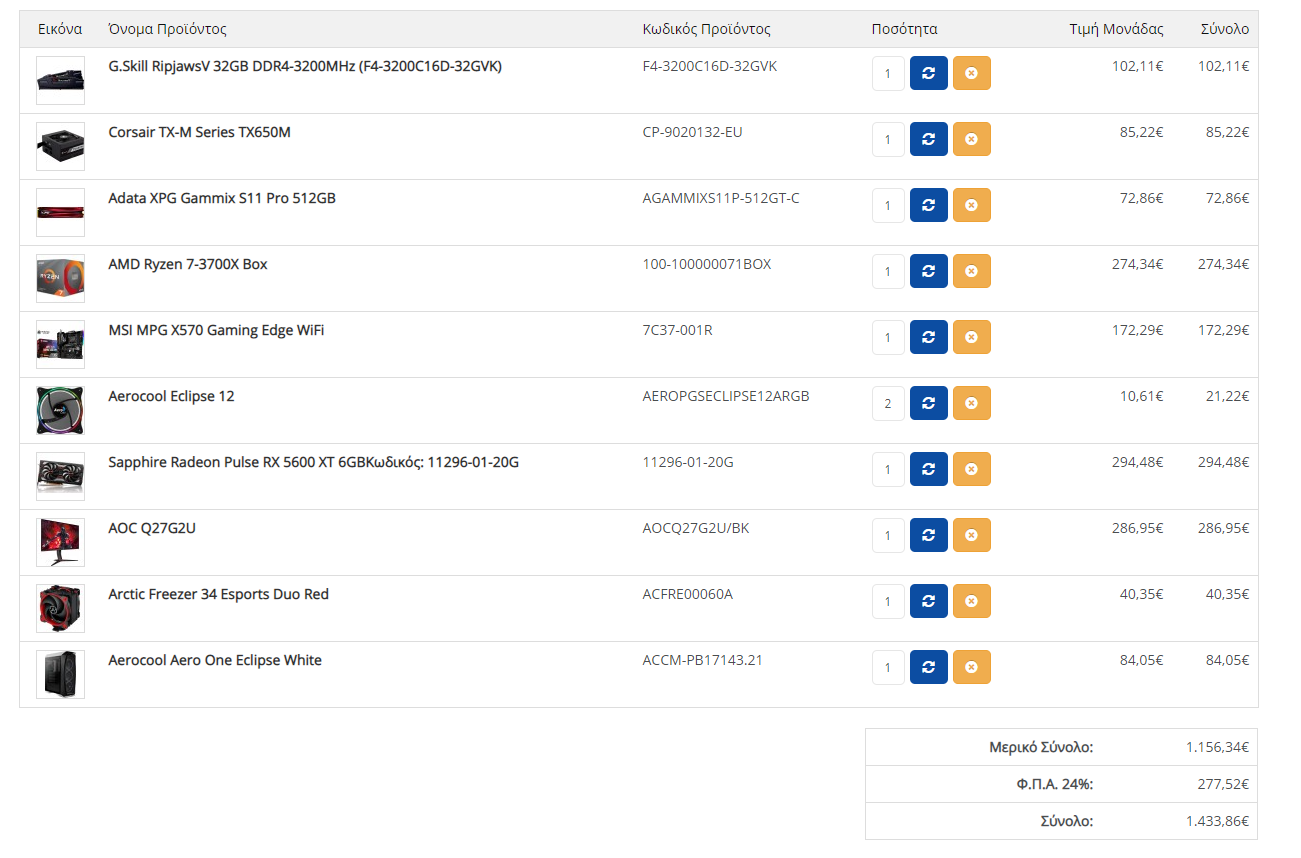1301x858 pixels.
Task: Remove MSI MPG X570 Gaming Edge WiFi
Action: tap(972, 337)
